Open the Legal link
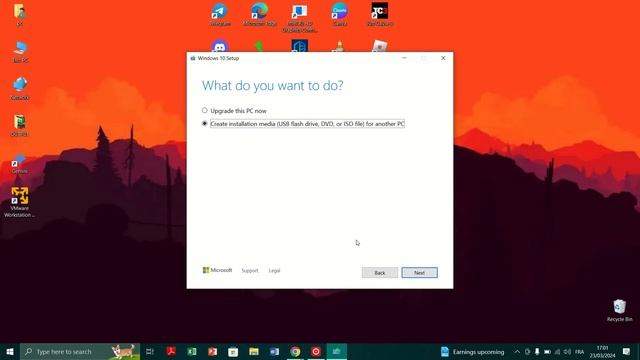640x360 pixels. click(274, 271)
